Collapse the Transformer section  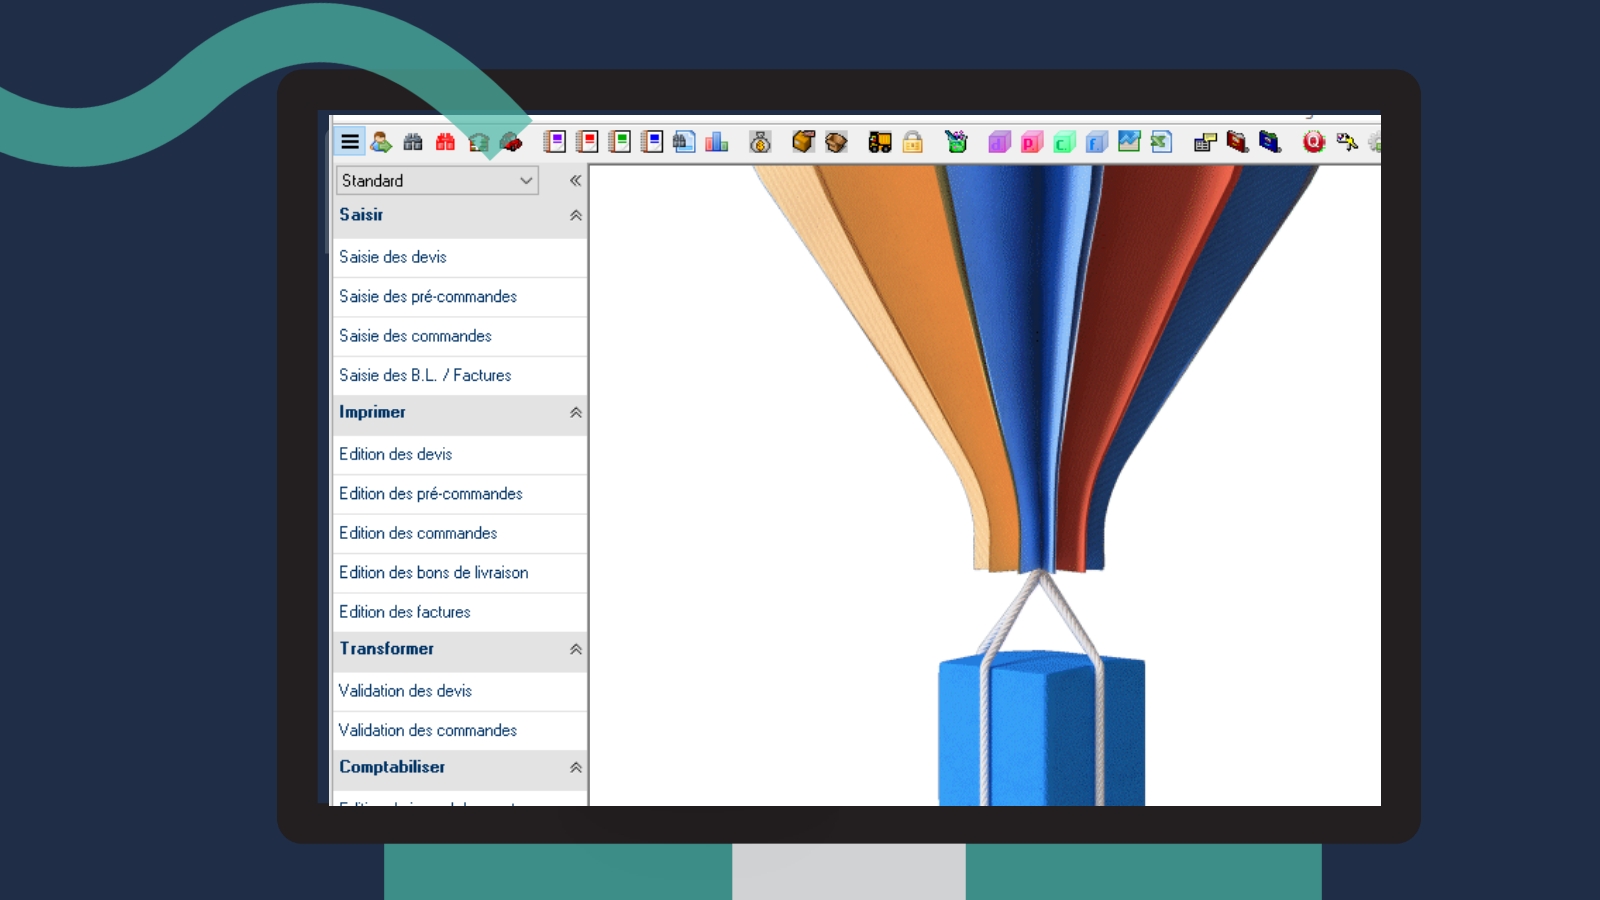(576, 649)
